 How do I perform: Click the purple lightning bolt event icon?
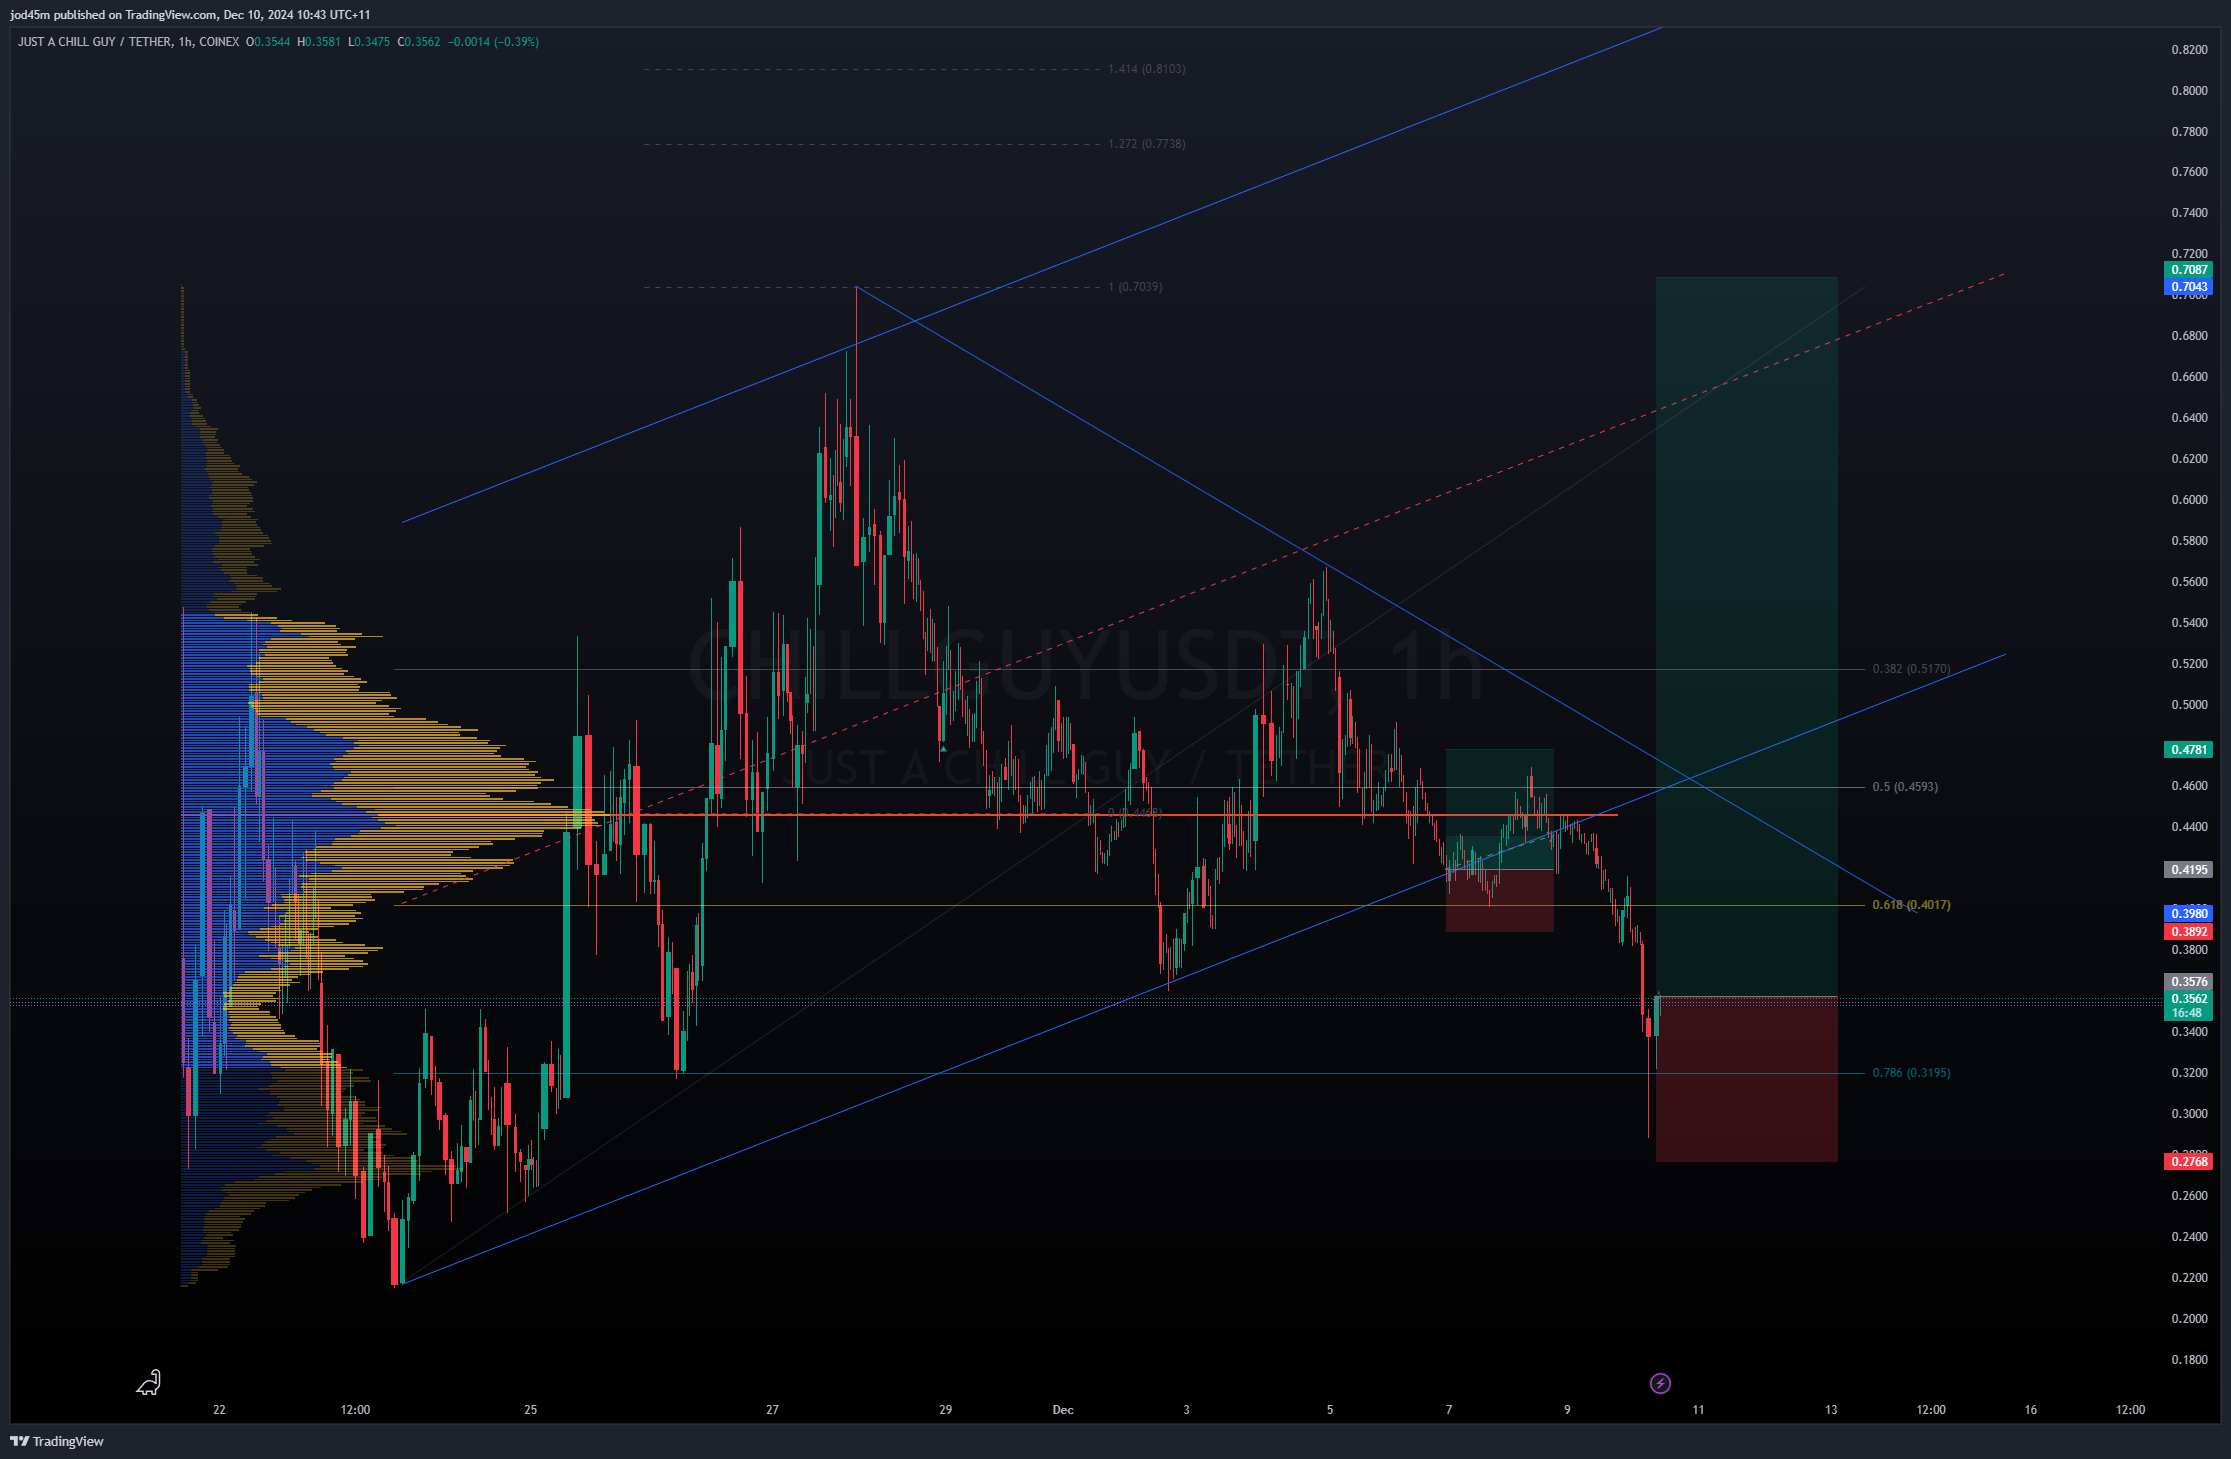(x=1660, y=1383)
